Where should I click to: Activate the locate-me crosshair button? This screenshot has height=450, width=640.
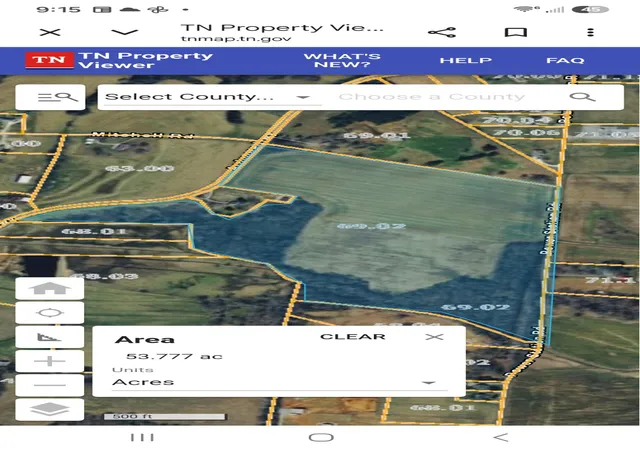[x=50, y=313]
